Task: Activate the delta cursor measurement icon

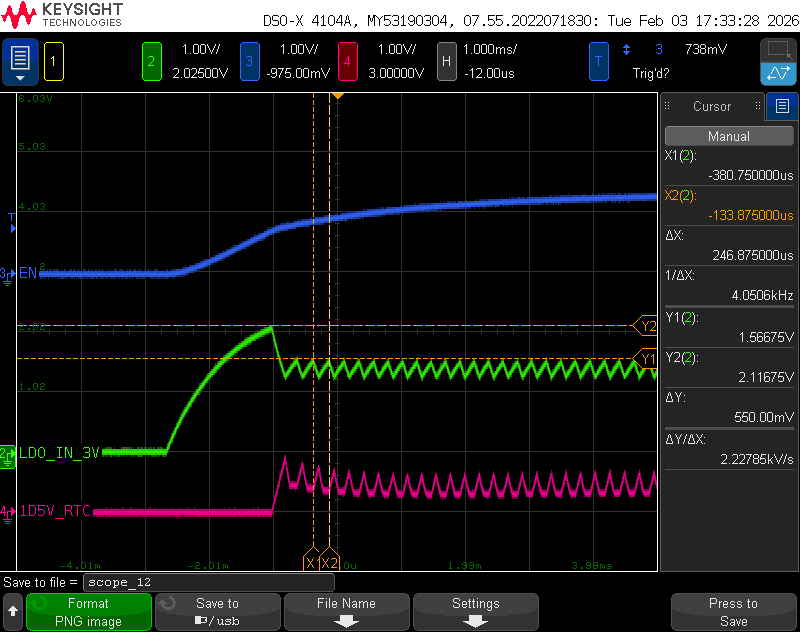Action: click(x=778, y=73)
